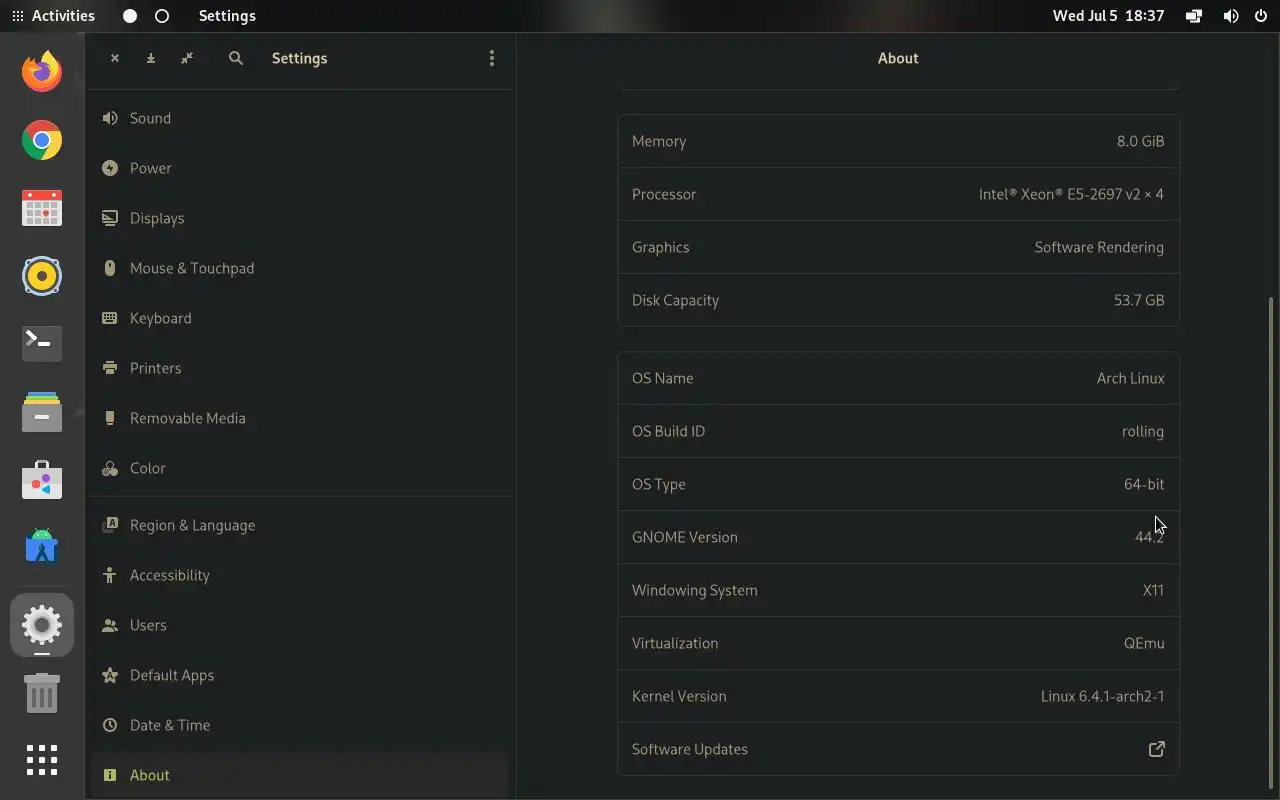Click the About title in the header

898,58
